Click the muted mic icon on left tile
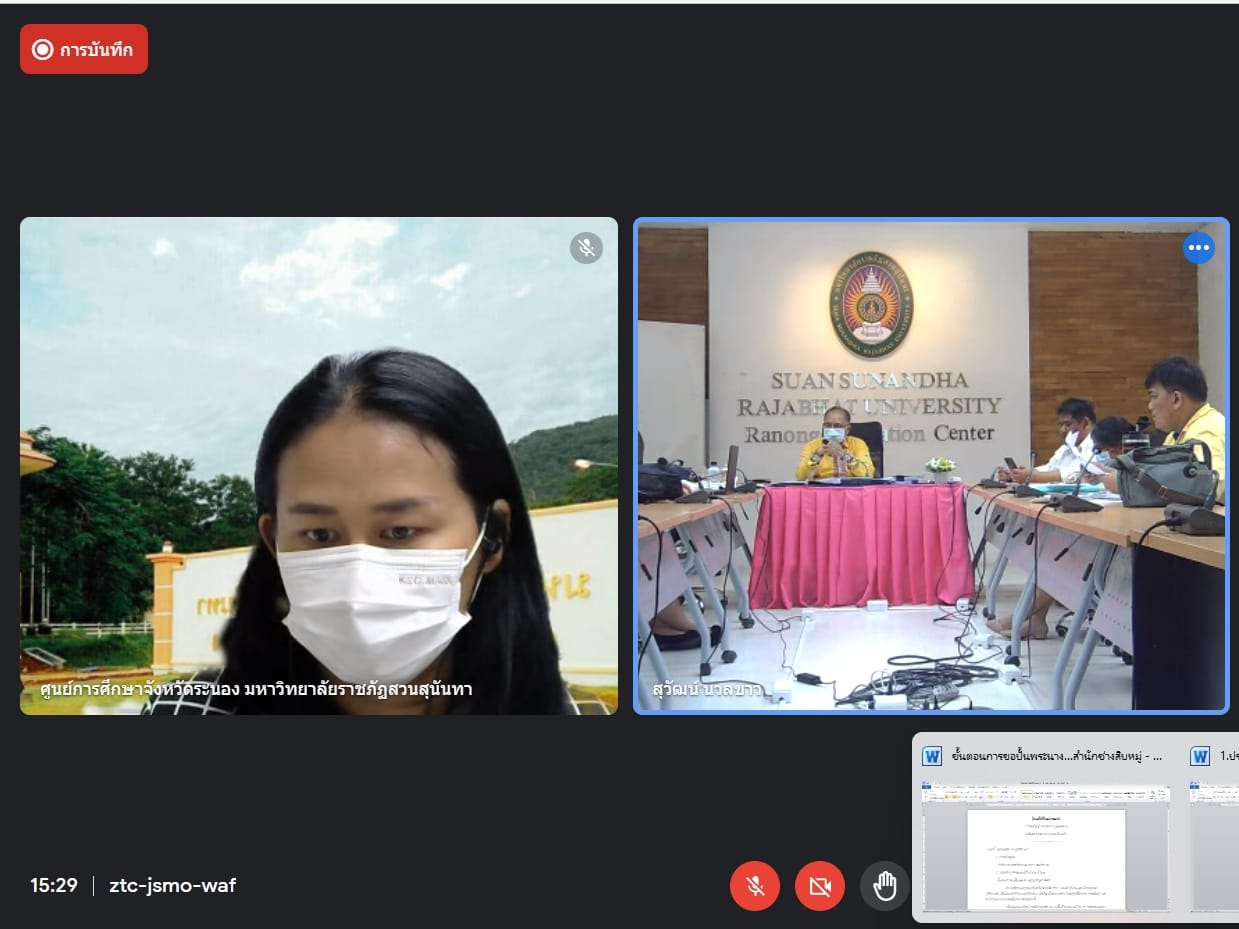Screen dimensions: 1239x929 [586, 248]
